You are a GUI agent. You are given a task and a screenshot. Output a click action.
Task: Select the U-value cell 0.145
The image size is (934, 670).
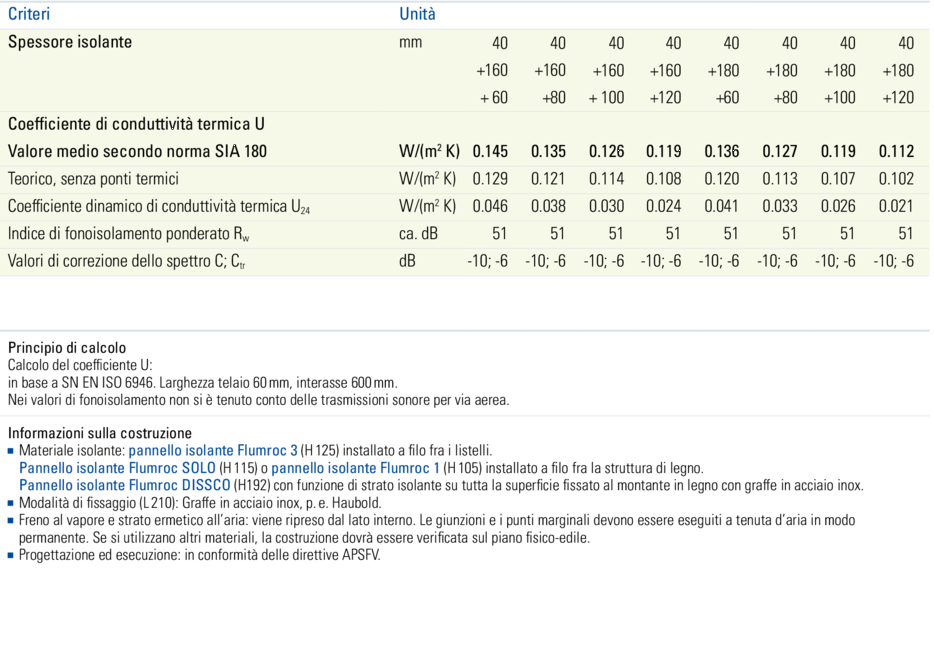(490, 152)
